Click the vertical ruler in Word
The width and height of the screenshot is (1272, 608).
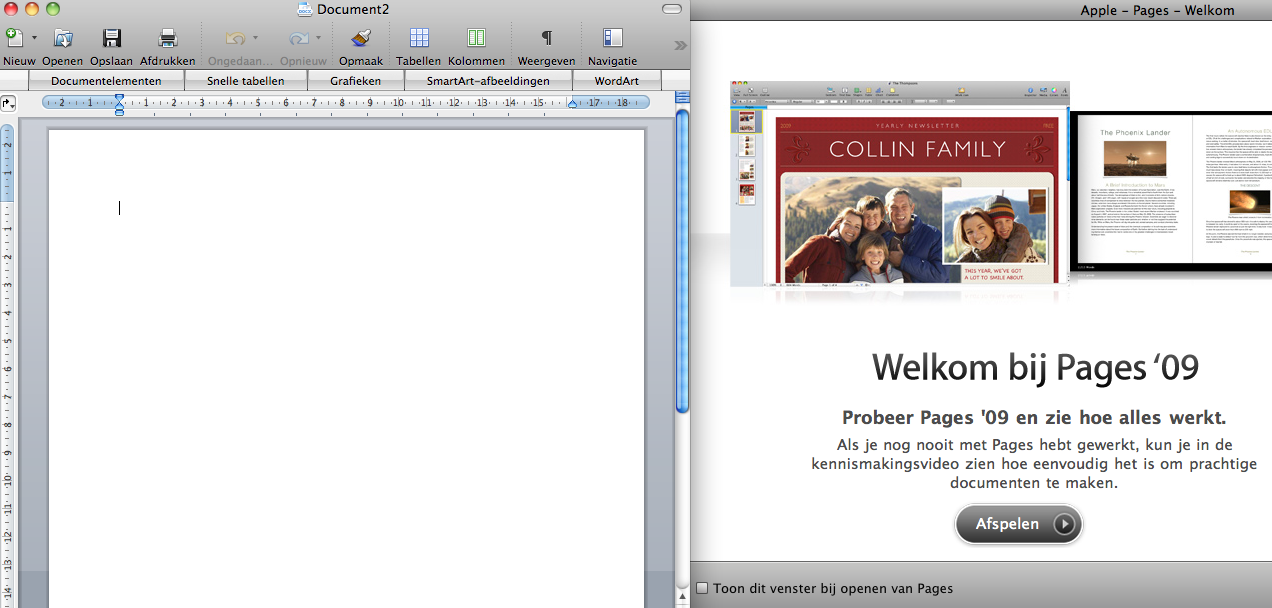(x=8, y=365)
